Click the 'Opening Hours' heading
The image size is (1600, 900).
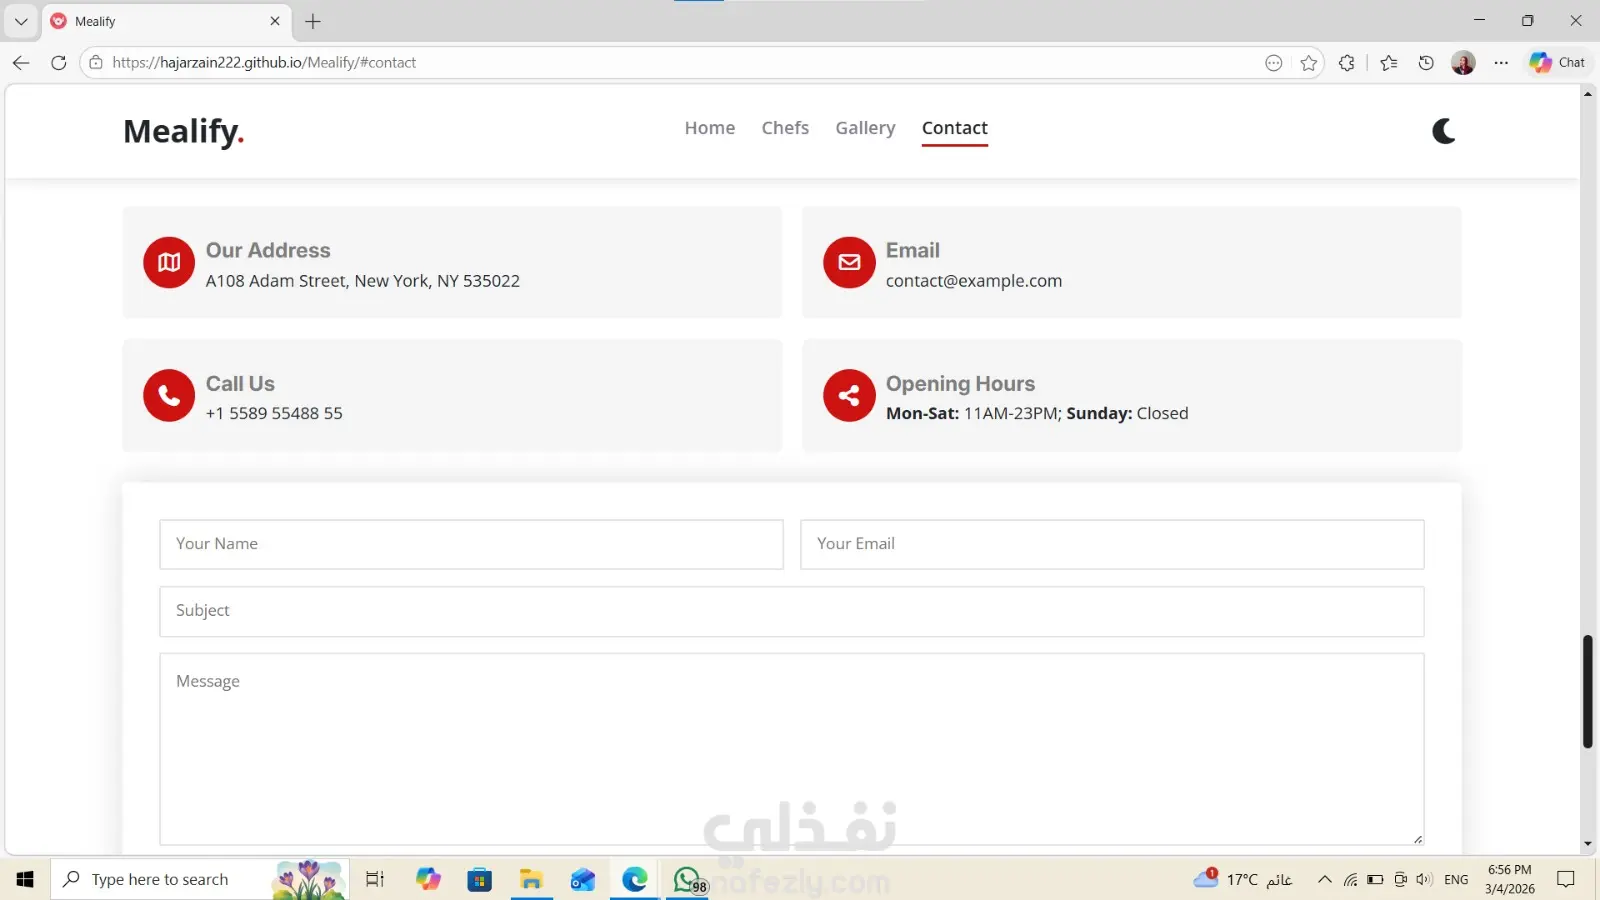[960, 384]
